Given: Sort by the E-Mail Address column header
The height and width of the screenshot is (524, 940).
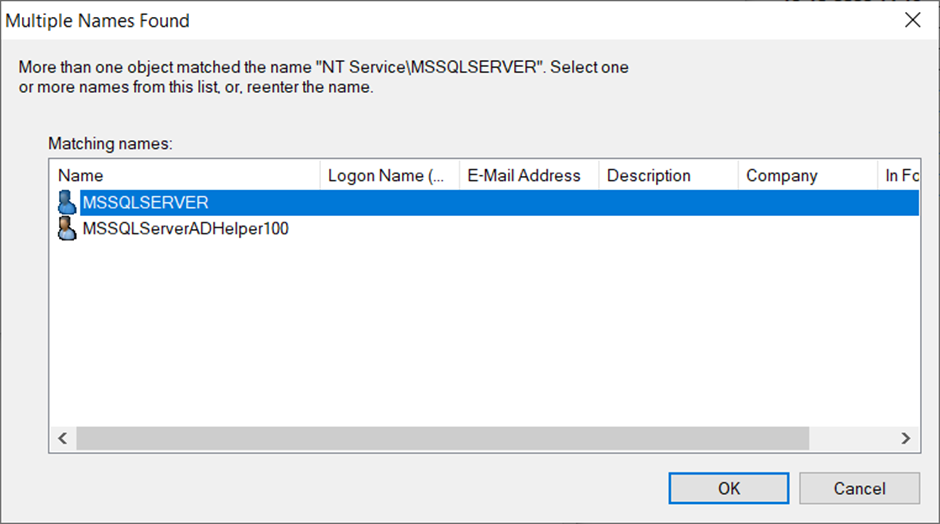Looking at the screenshot, I should [x=529, y=175].
